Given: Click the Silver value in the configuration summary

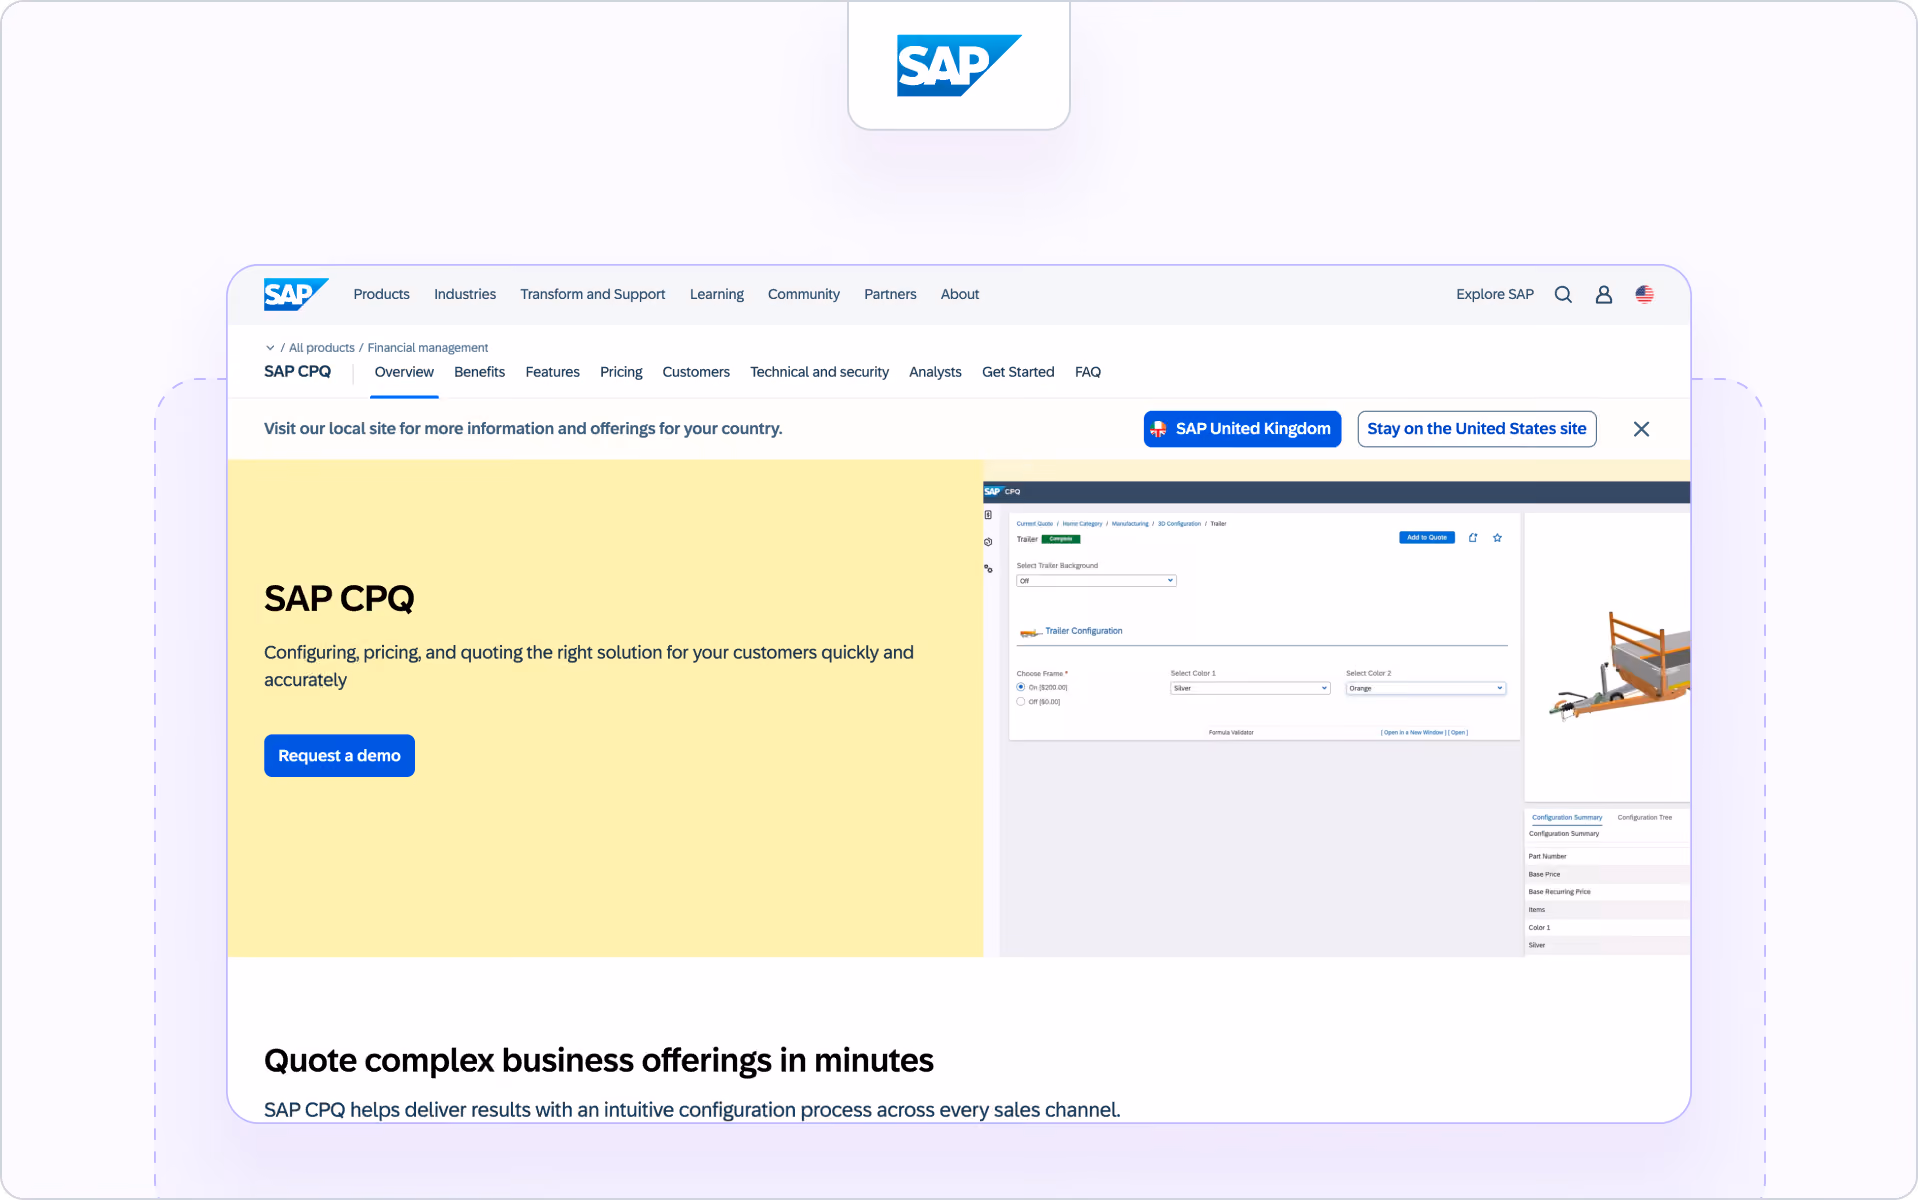Looking at the screenshot, I should (x=1537, y=945).
